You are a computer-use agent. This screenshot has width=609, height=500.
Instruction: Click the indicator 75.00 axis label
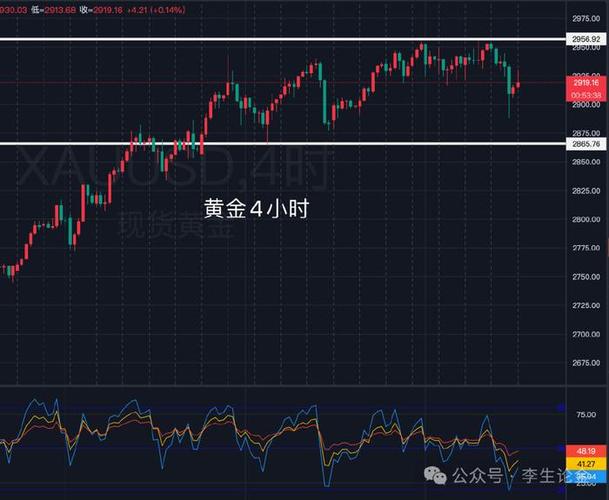tap(586, 415)
